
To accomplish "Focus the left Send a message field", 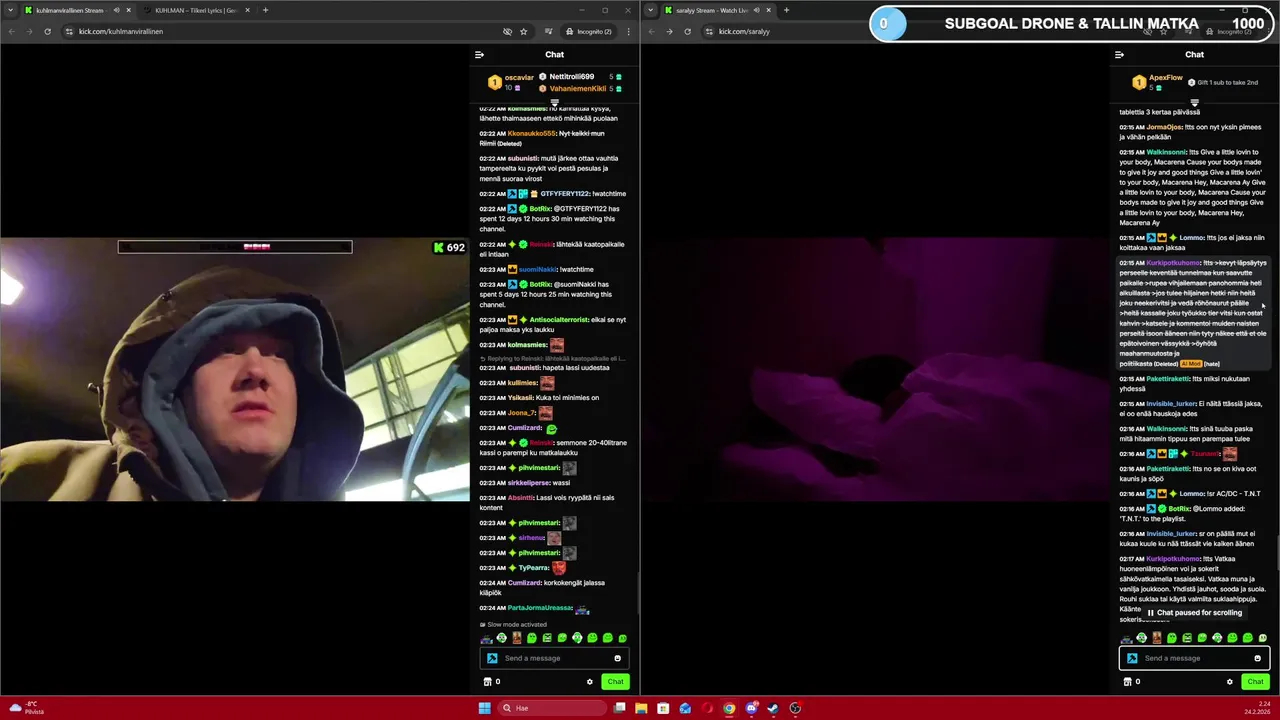I will [x=555, y=658].
